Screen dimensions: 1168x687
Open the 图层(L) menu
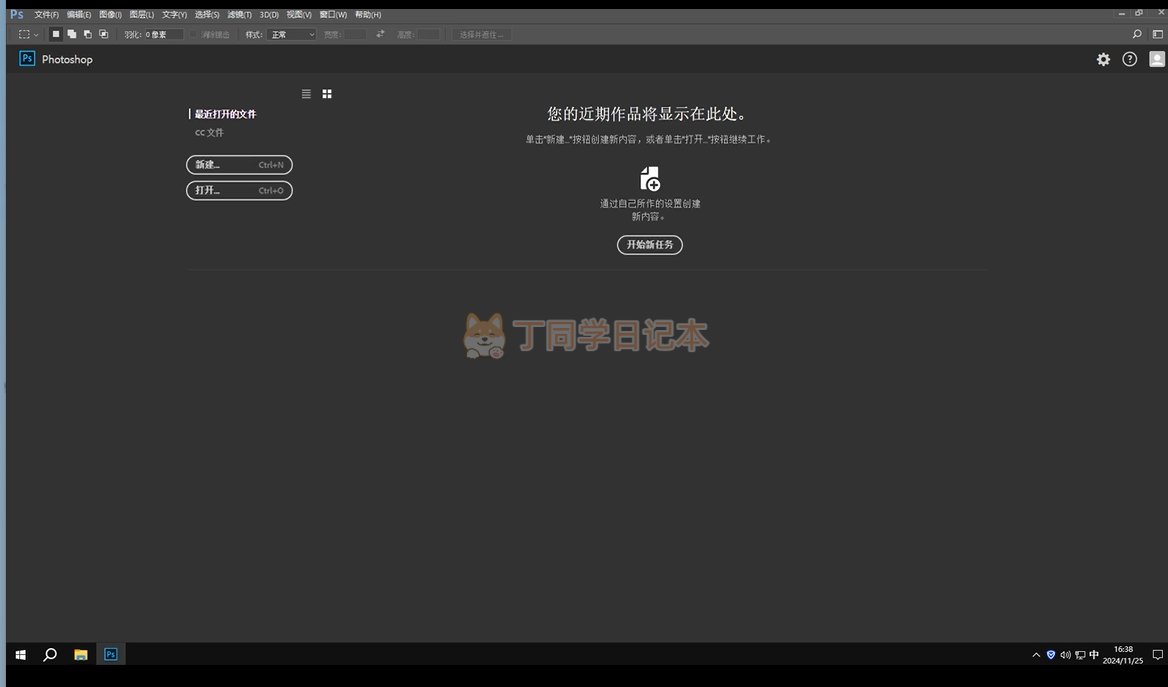tap(142, 14)
